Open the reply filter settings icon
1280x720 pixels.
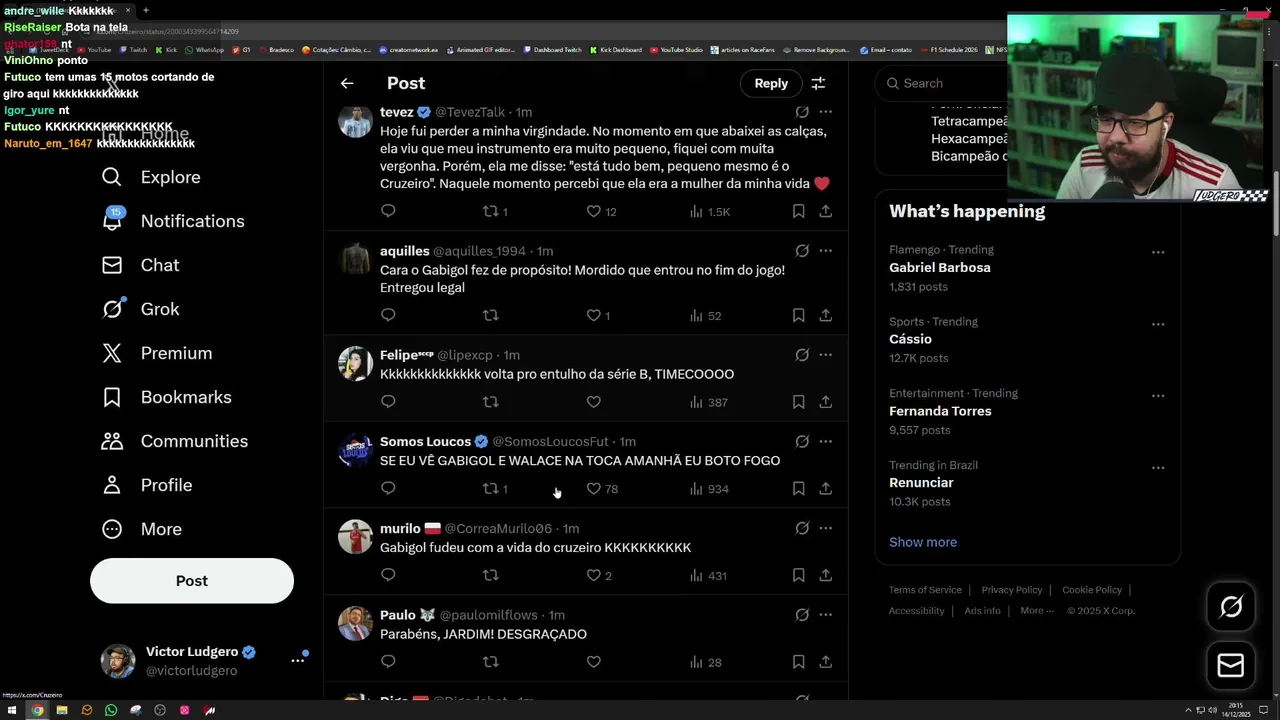(818, 83)
